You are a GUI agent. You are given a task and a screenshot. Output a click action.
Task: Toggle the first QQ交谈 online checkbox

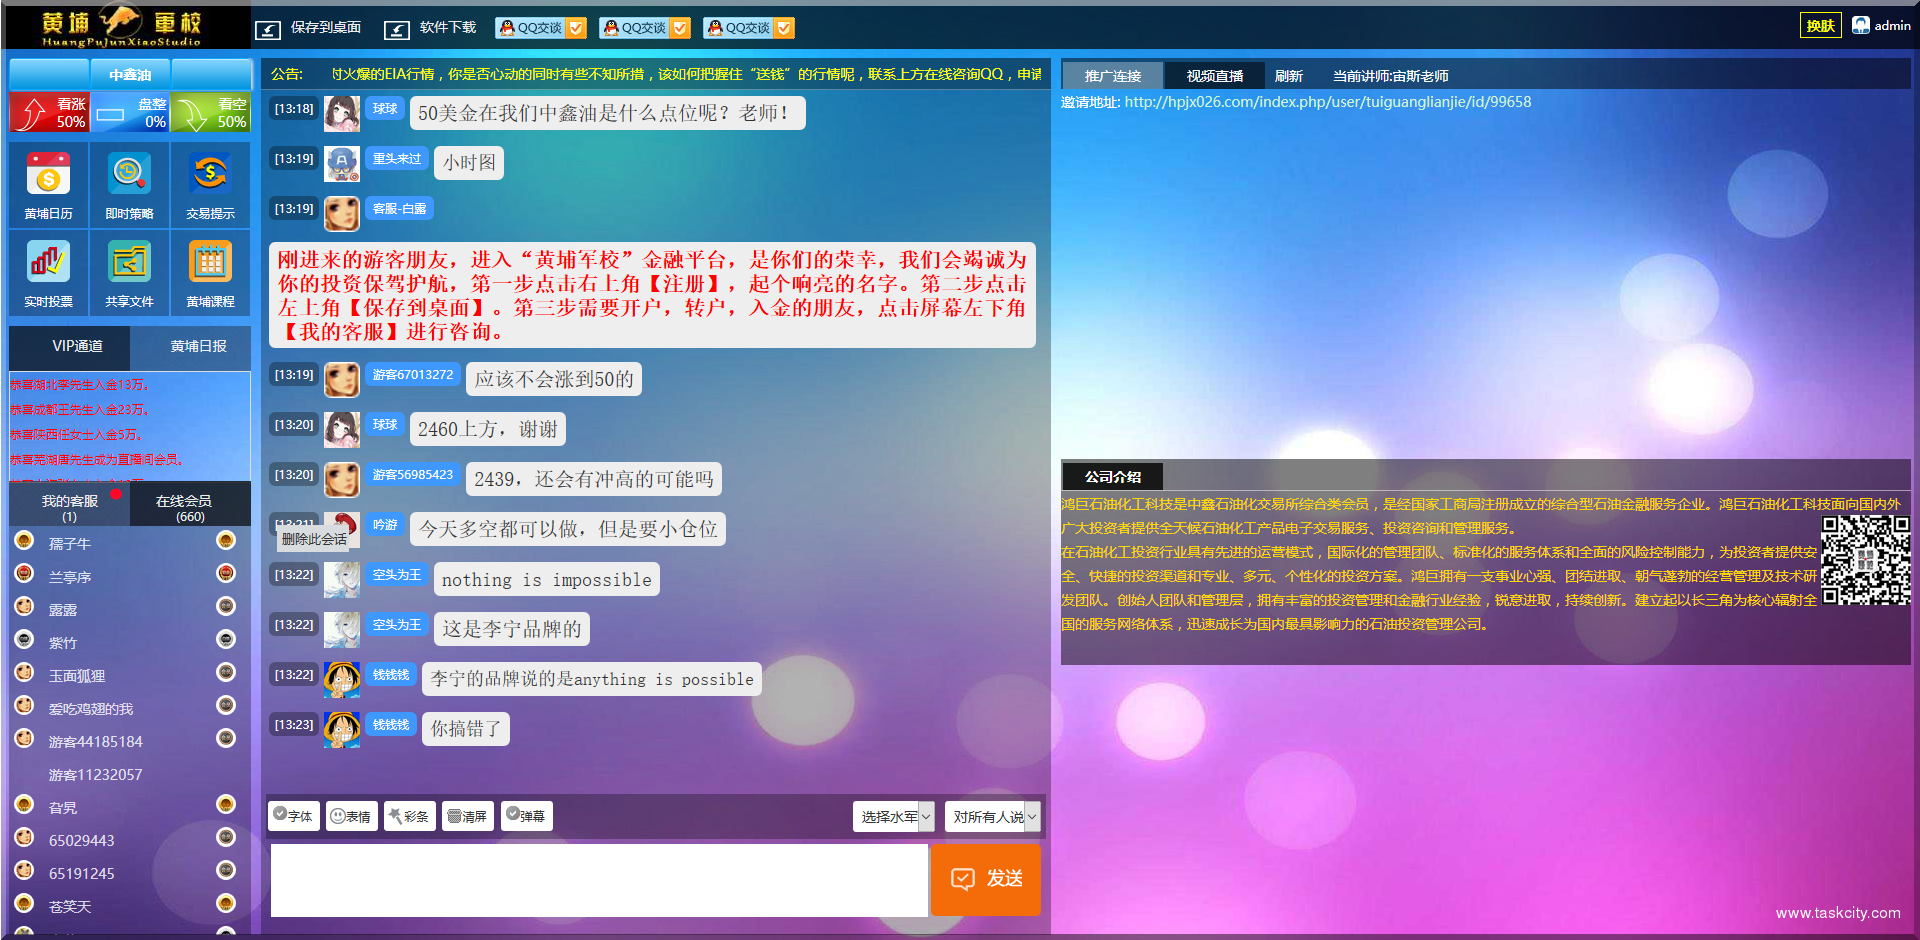point(574,27)
